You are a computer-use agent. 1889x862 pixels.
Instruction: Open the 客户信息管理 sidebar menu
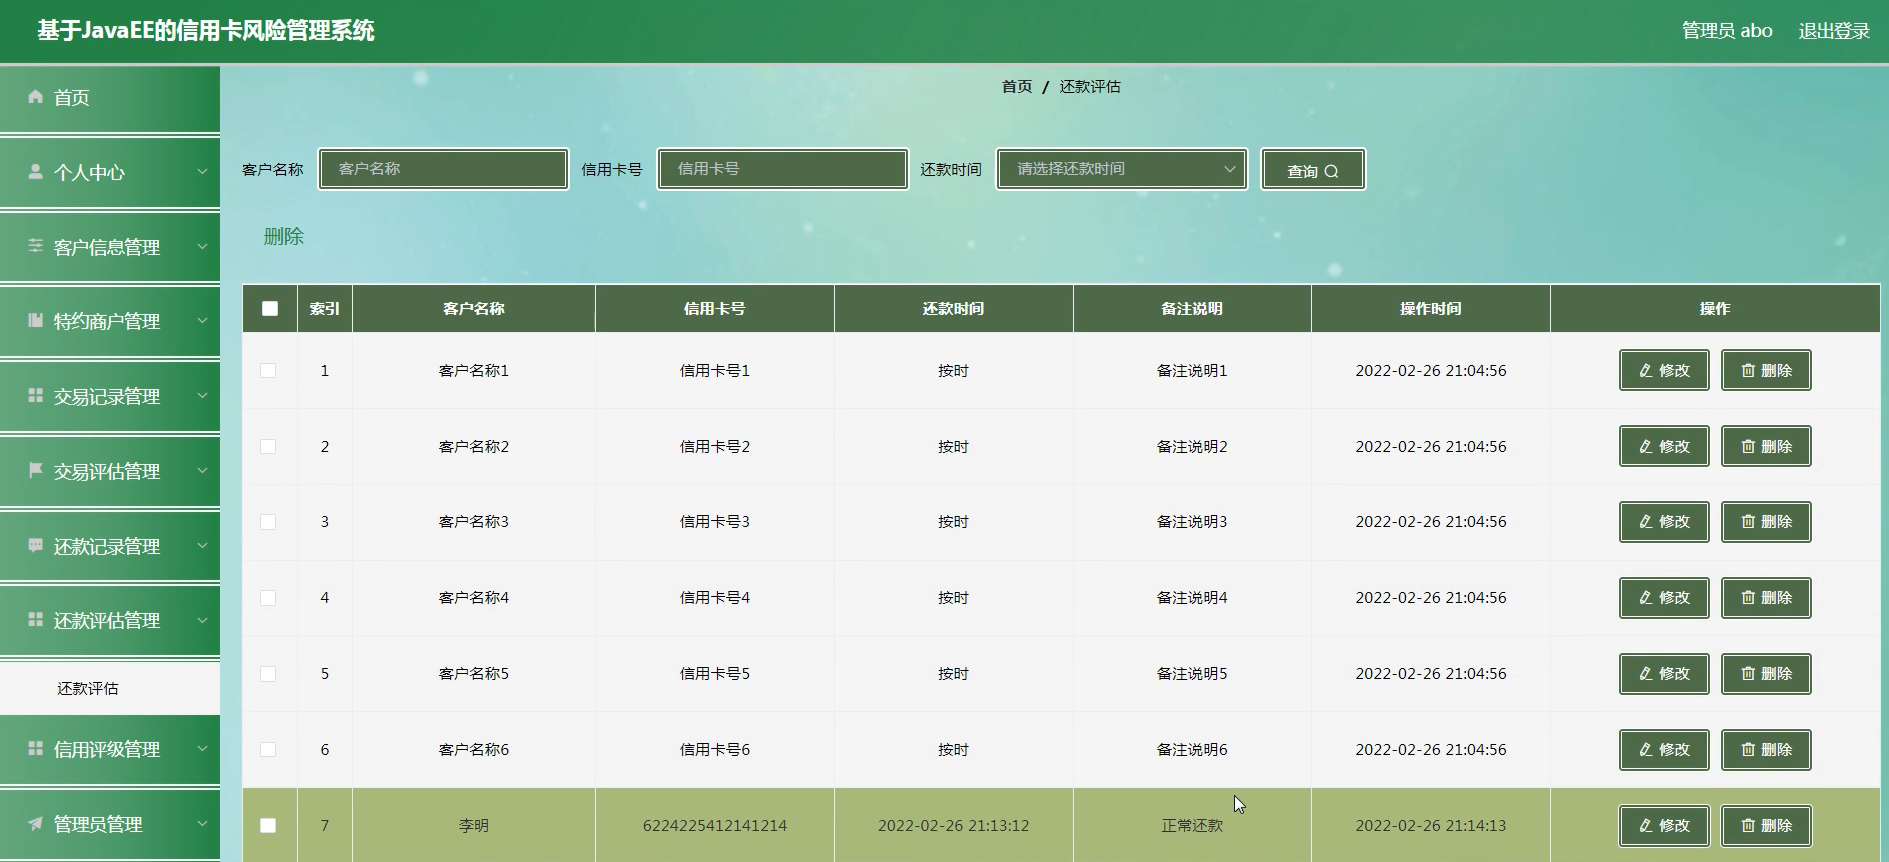point(110,247)
